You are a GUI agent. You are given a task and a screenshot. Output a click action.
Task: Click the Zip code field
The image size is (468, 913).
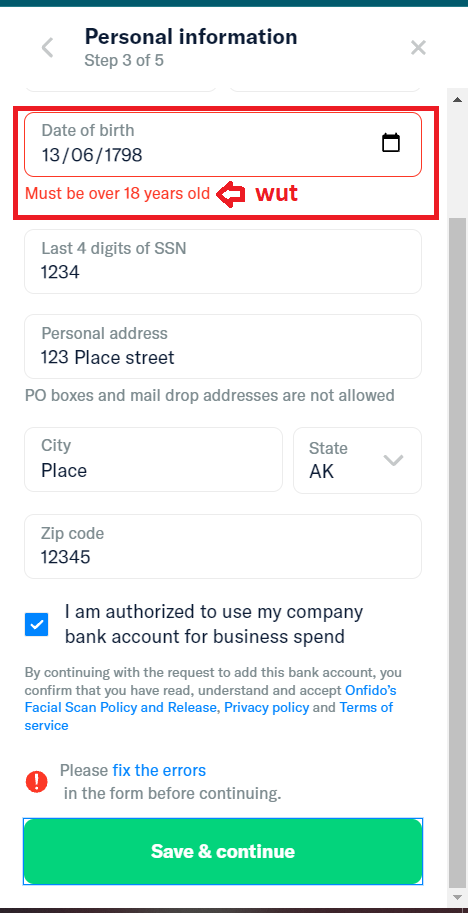coord(223,546)
